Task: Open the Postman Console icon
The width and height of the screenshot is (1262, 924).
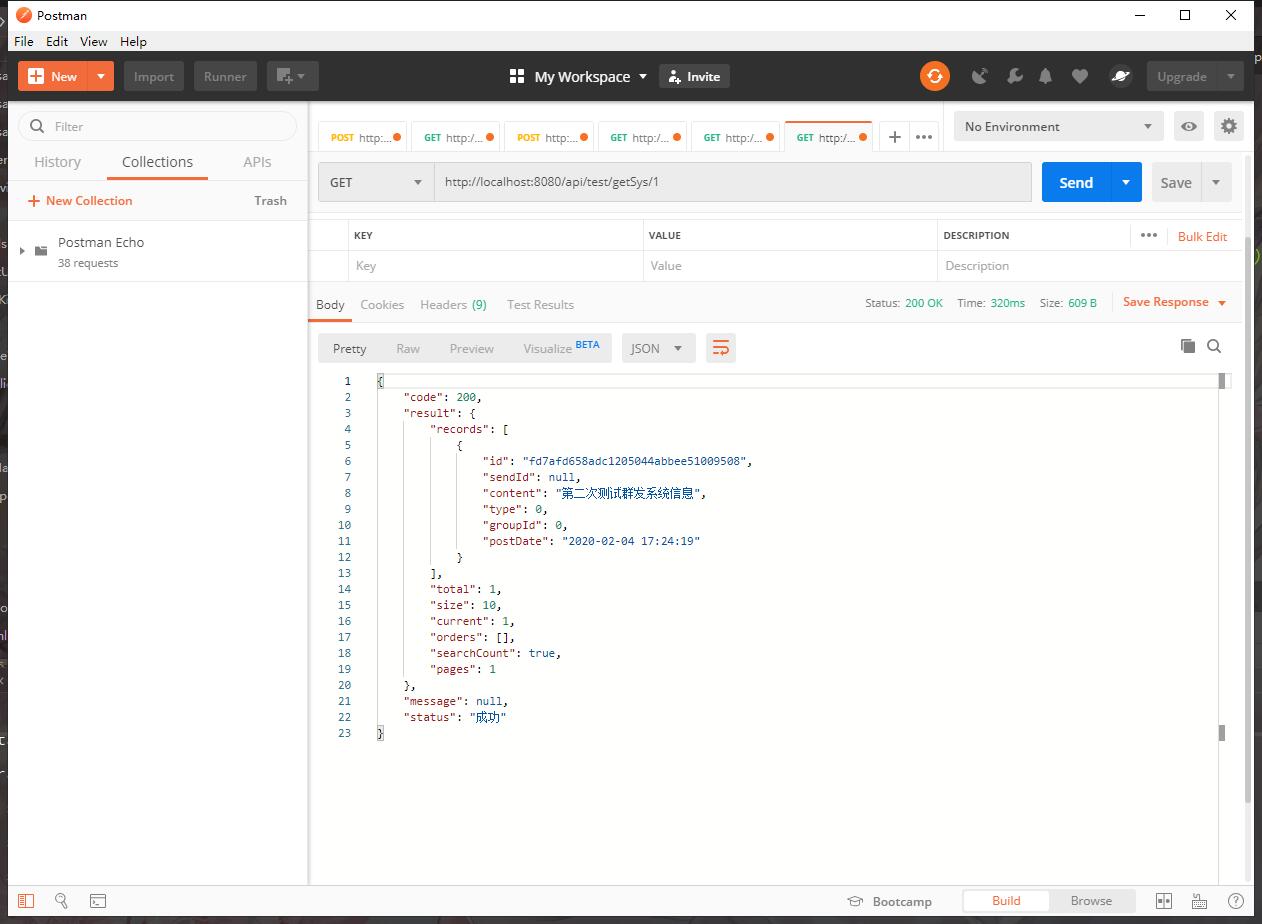Action: 97,900
